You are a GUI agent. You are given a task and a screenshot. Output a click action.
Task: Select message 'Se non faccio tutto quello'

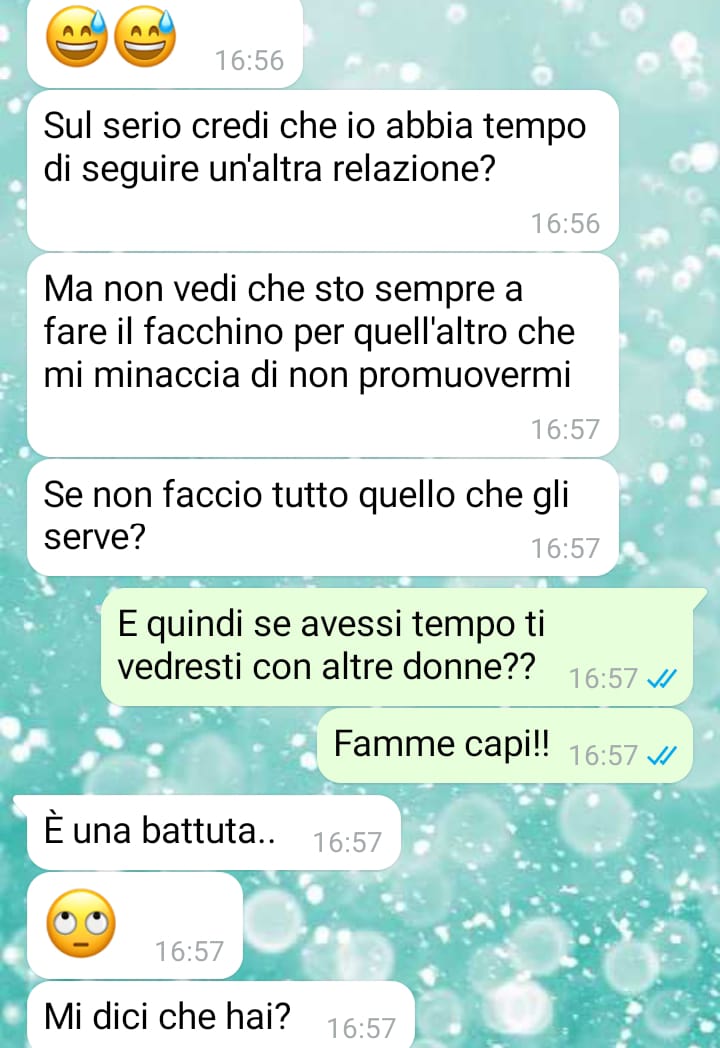(x=322, y=517)
